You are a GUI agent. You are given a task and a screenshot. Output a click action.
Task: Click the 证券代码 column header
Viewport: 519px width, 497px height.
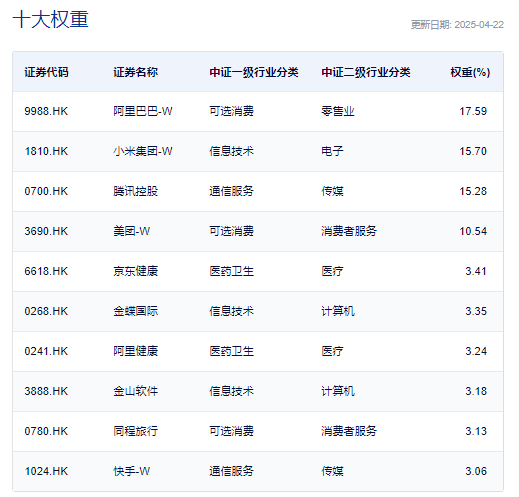click(x=46, y=72)
